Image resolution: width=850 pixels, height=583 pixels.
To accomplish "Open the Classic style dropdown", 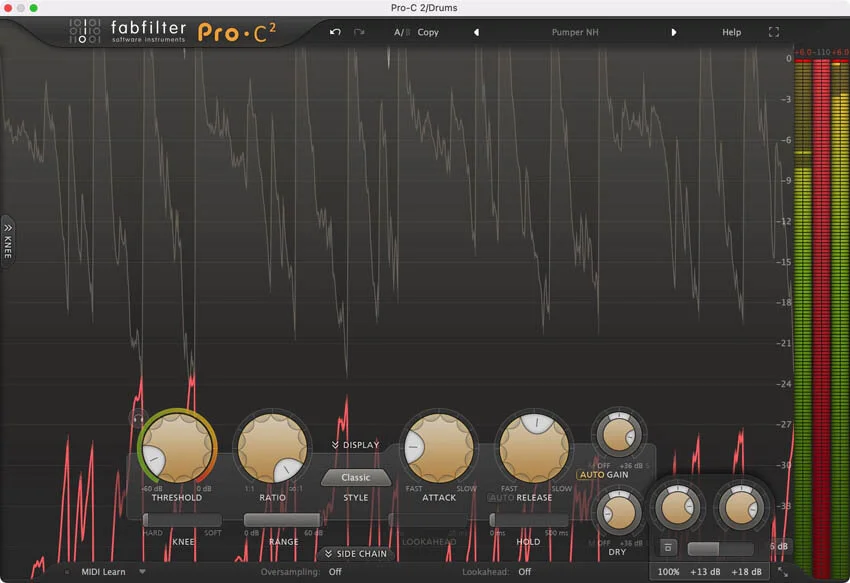I will coord(356,477).
